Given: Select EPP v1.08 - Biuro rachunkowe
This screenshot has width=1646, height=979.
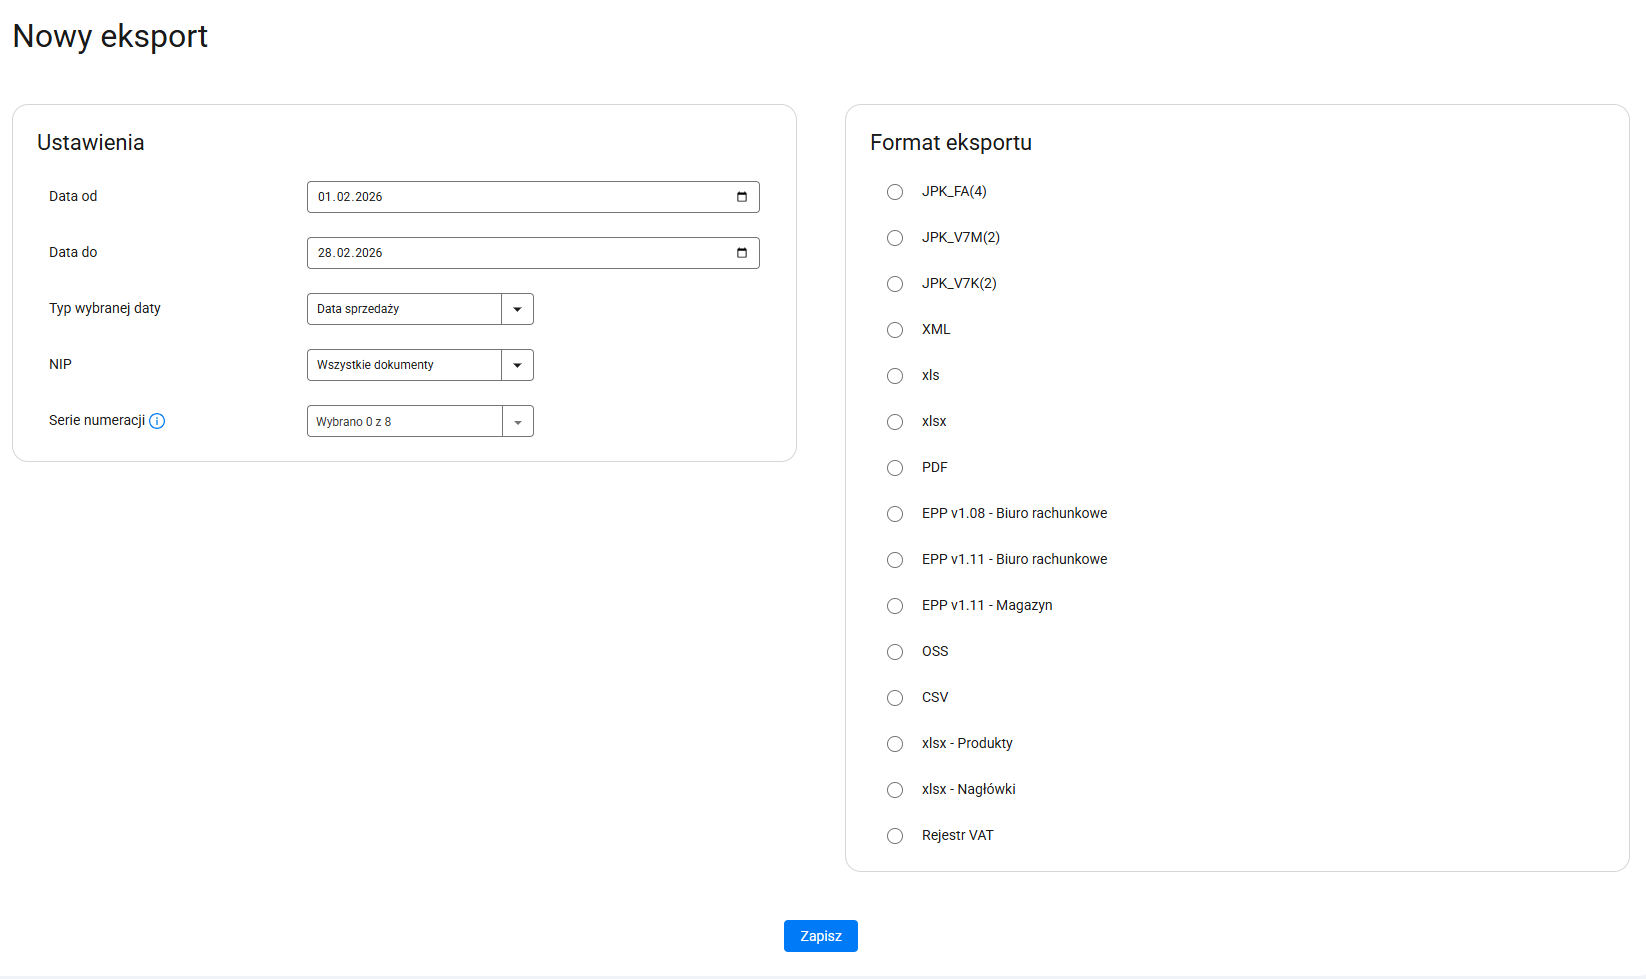Looking at the screenshot, I should click(x=895, y=514).
